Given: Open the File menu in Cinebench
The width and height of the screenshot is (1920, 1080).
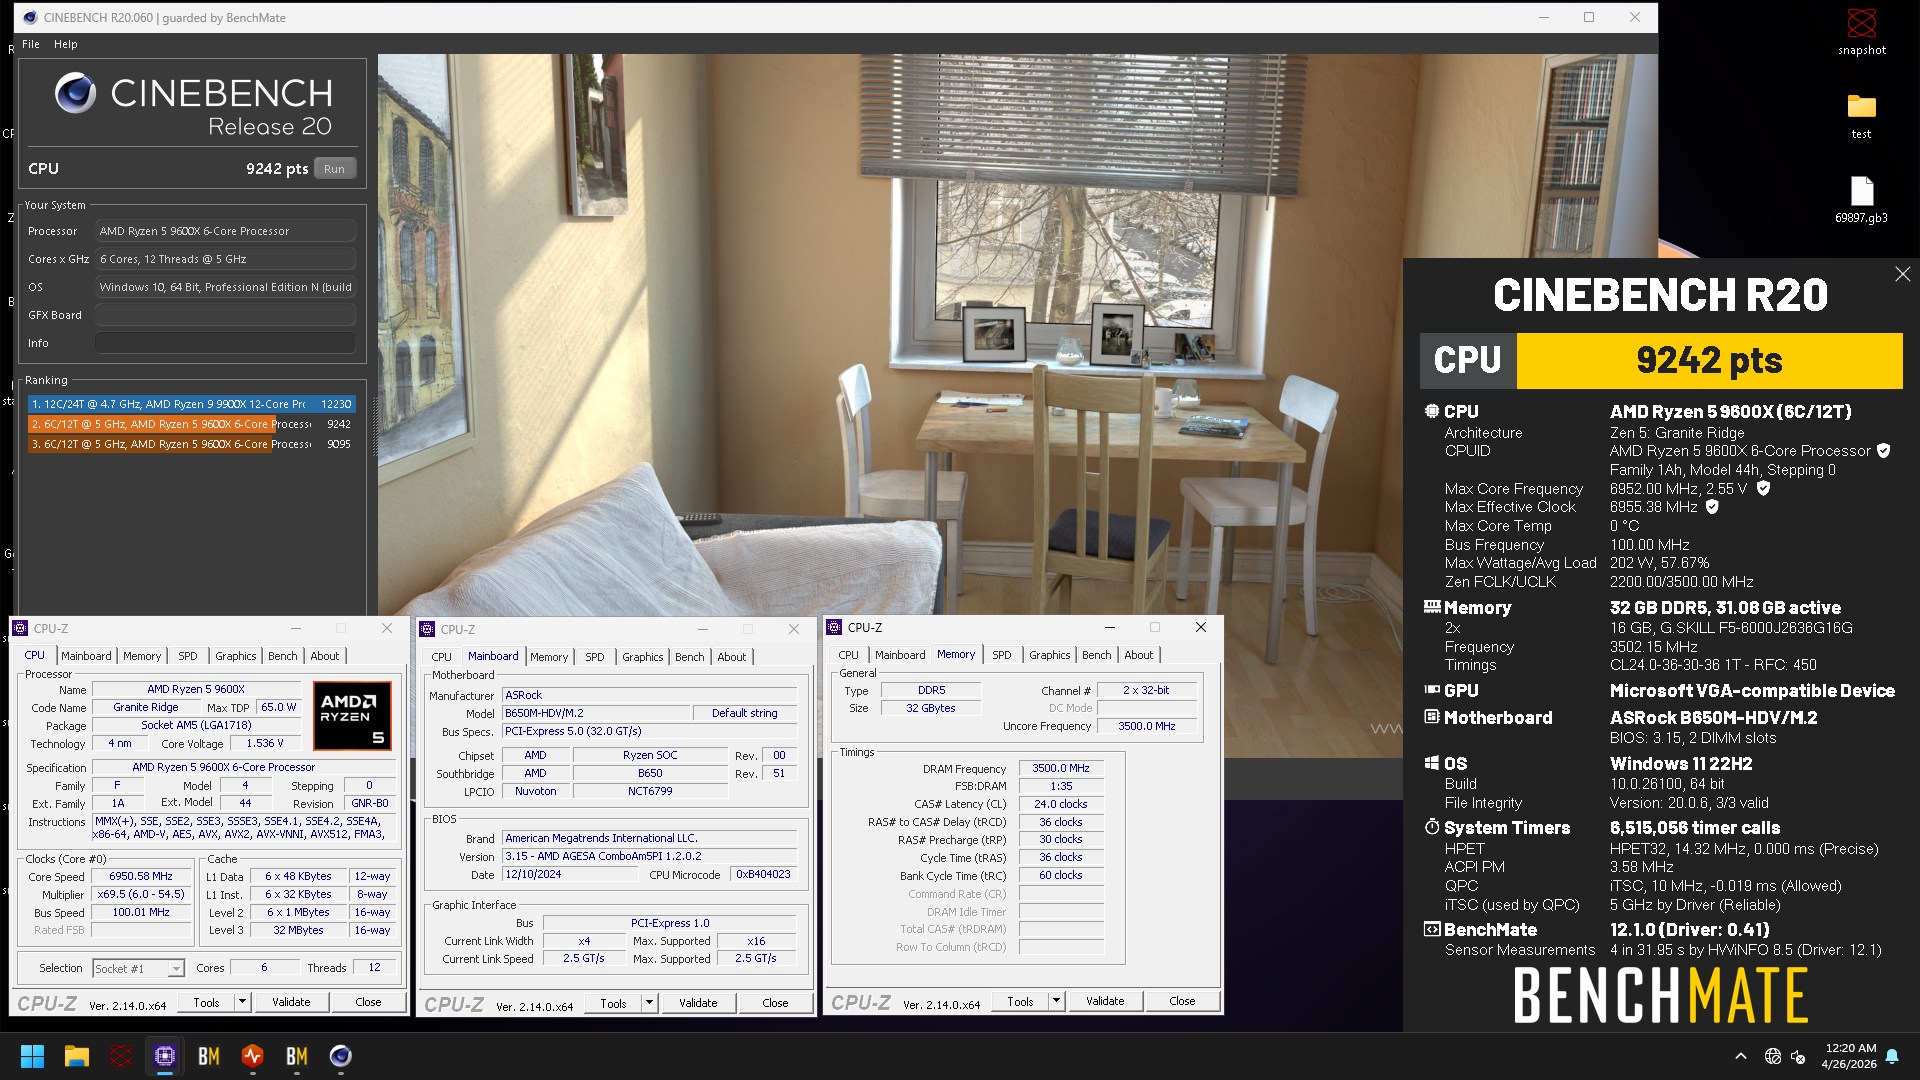Looking at the screenshot, I should coord(31,44).
